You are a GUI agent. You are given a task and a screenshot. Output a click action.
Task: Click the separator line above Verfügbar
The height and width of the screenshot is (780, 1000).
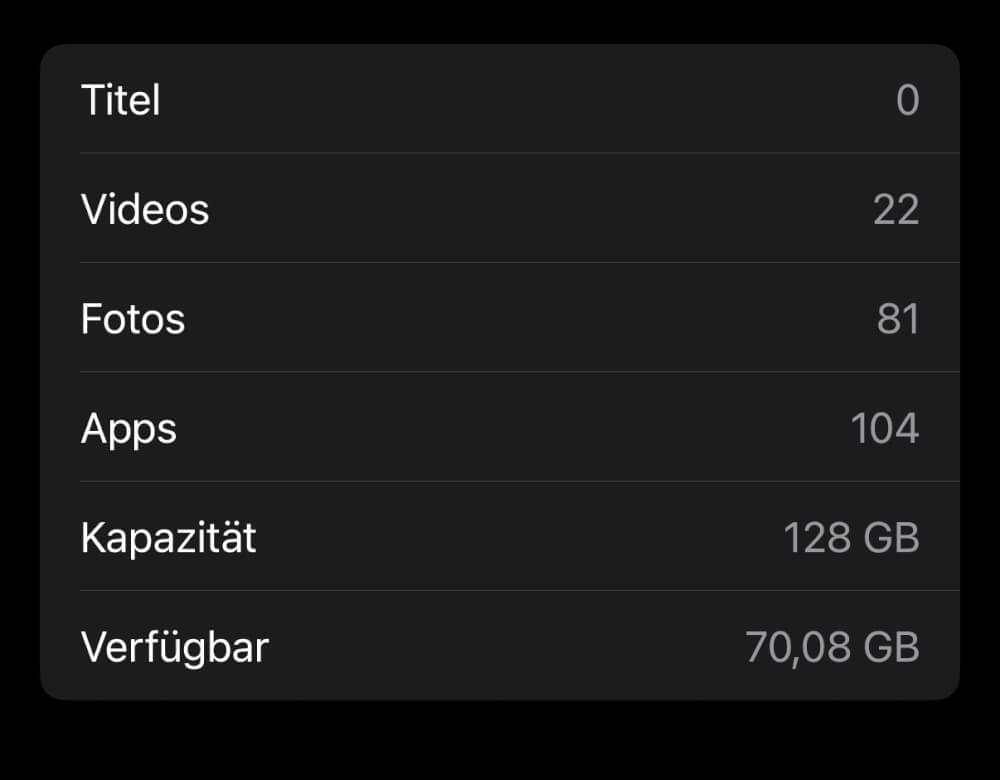click(x=520, y=591)
